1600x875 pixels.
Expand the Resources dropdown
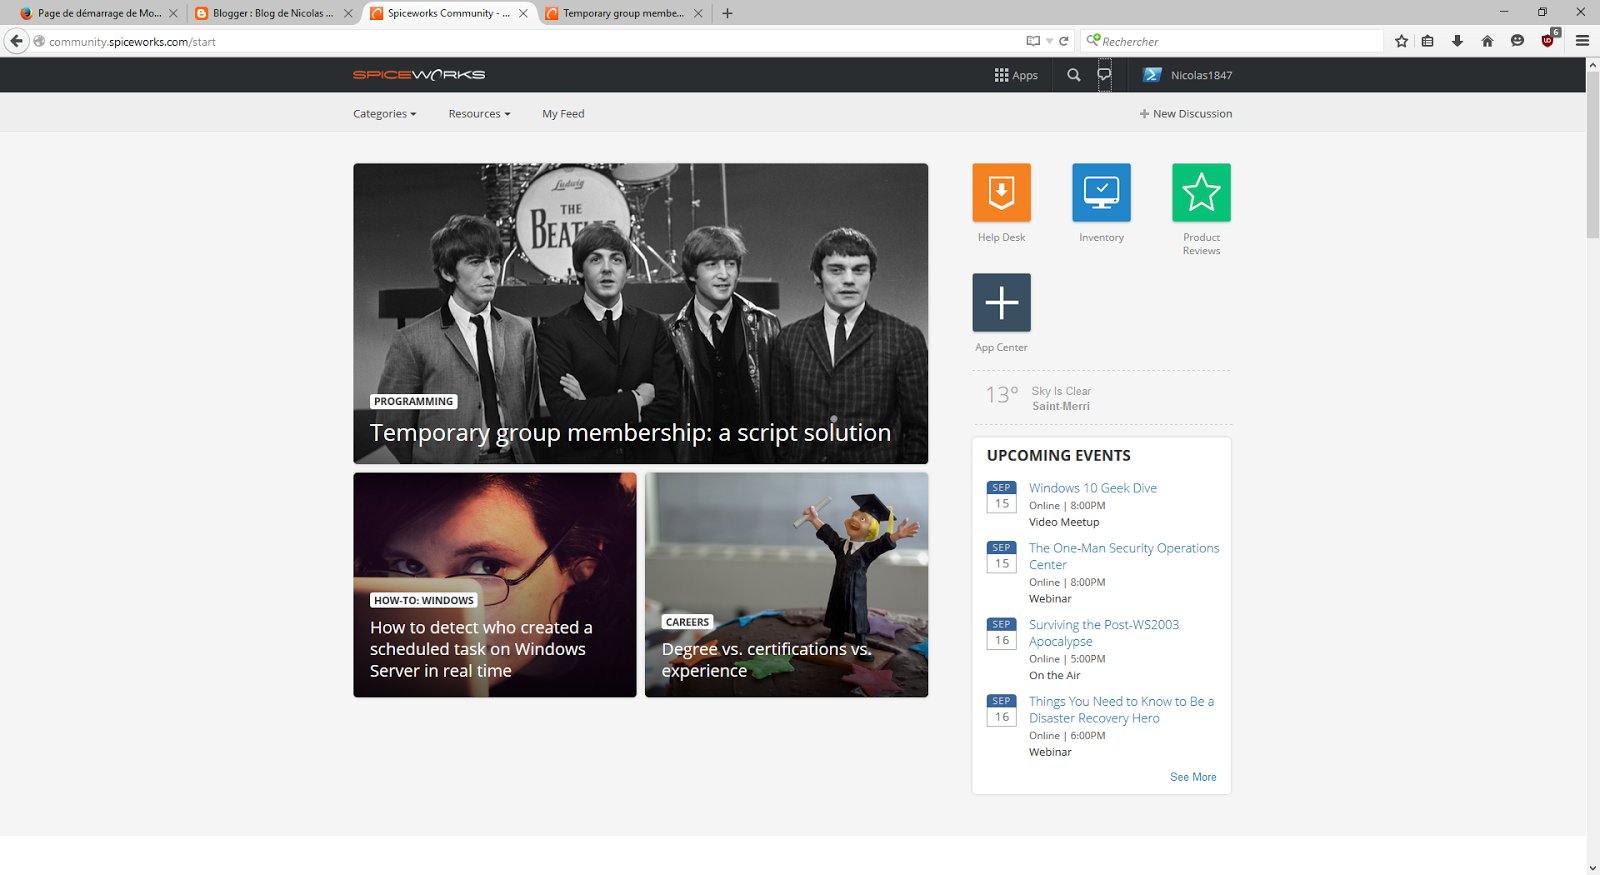pyautogui.click(x=479, y=114)
